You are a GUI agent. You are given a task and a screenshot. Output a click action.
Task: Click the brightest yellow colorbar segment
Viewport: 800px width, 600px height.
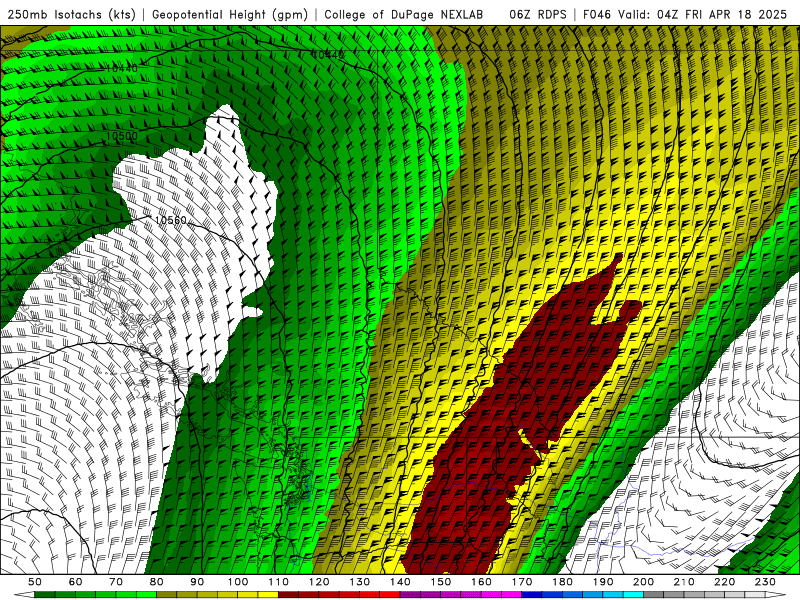268,595
